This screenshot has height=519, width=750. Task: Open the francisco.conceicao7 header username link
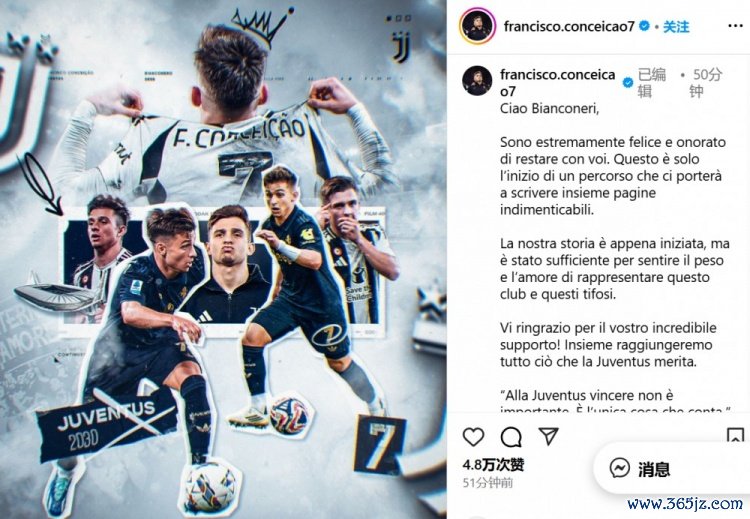pyautogui.click(x=569, y=26)
